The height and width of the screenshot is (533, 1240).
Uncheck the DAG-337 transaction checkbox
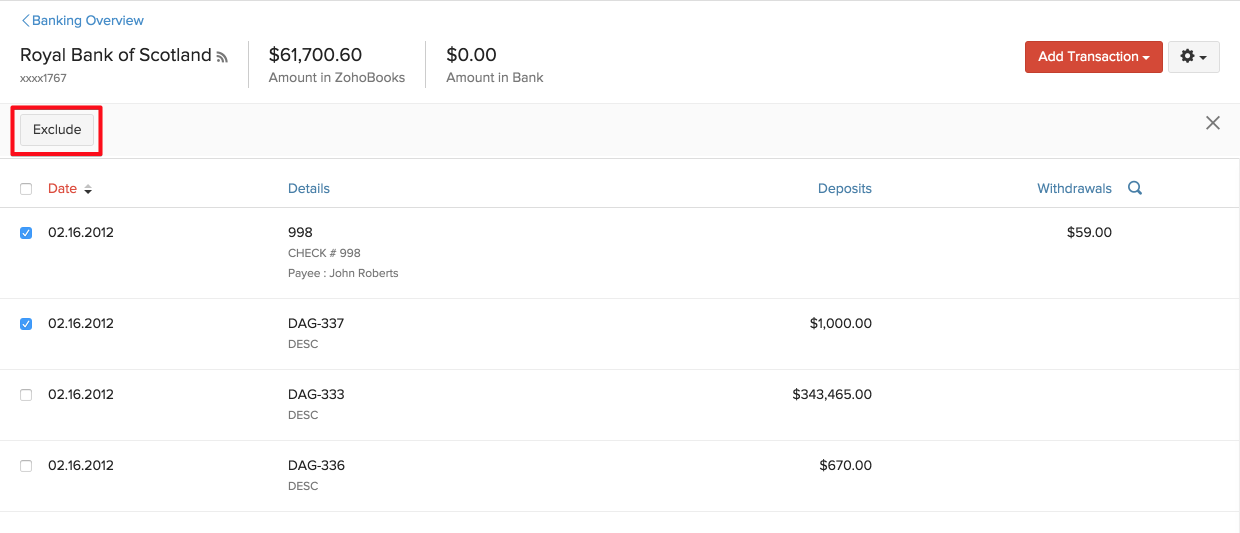pos(26,324)
